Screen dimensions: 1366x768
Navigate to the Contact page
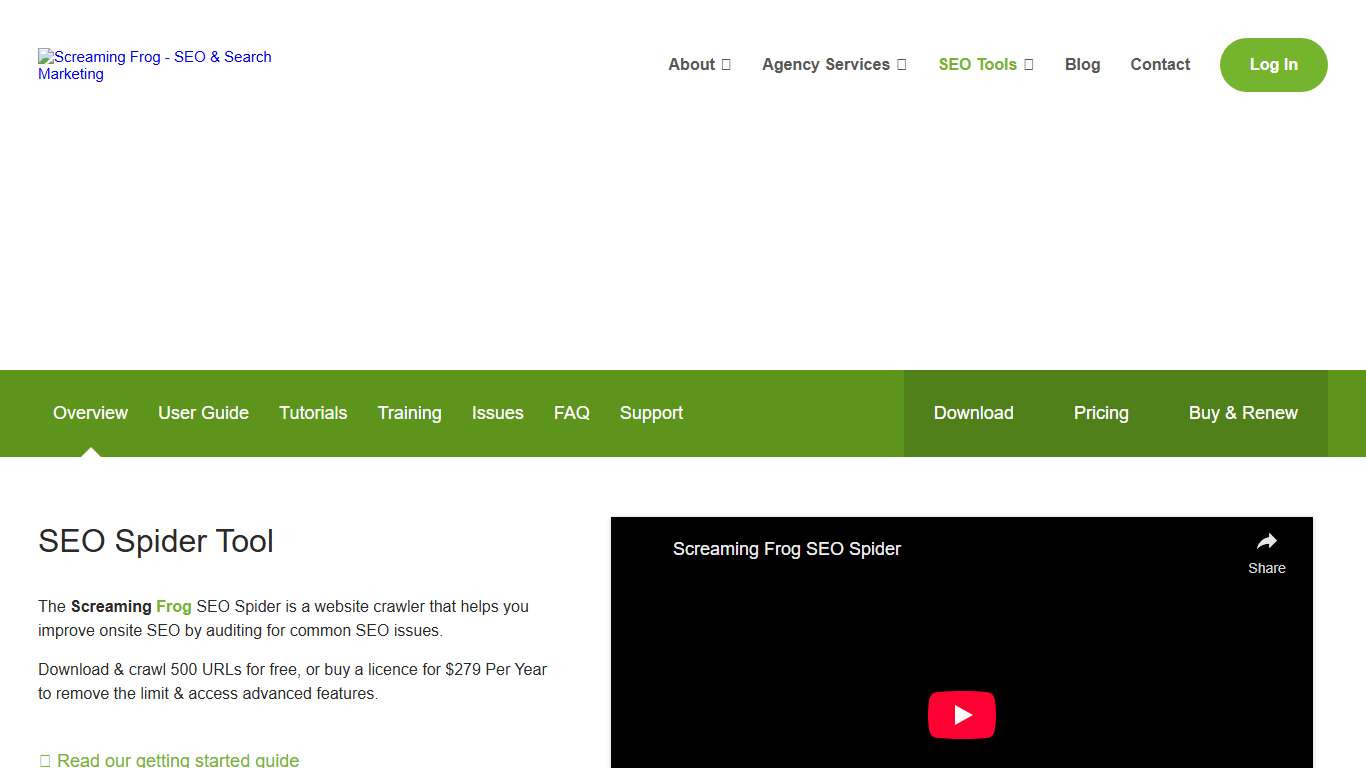pos(1160,64)
